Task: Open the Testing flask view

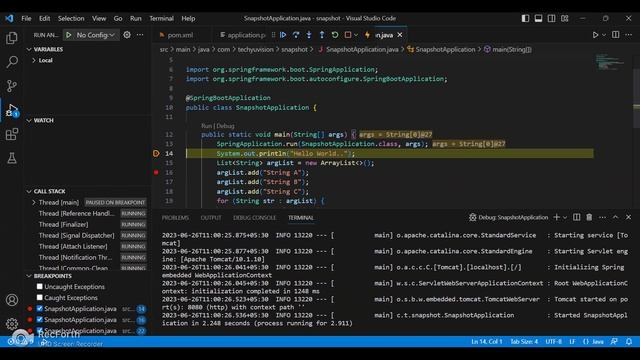Action: coord(12,158)
